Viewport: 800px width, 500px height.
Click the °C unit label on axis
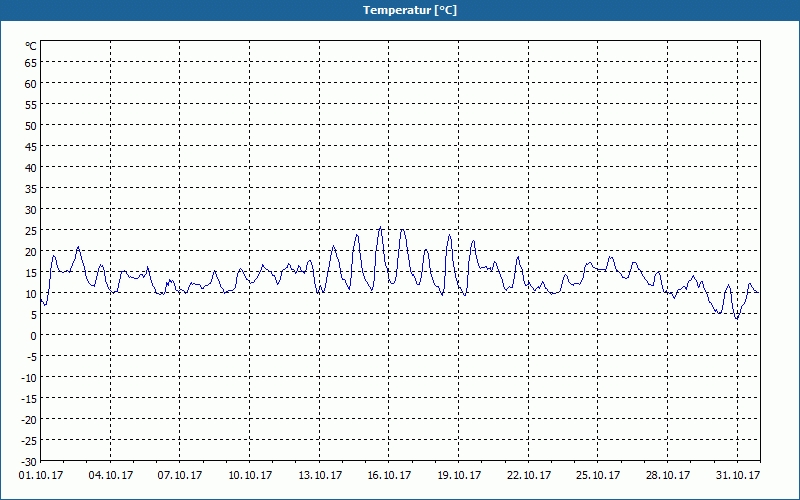(x=31, y=46)
